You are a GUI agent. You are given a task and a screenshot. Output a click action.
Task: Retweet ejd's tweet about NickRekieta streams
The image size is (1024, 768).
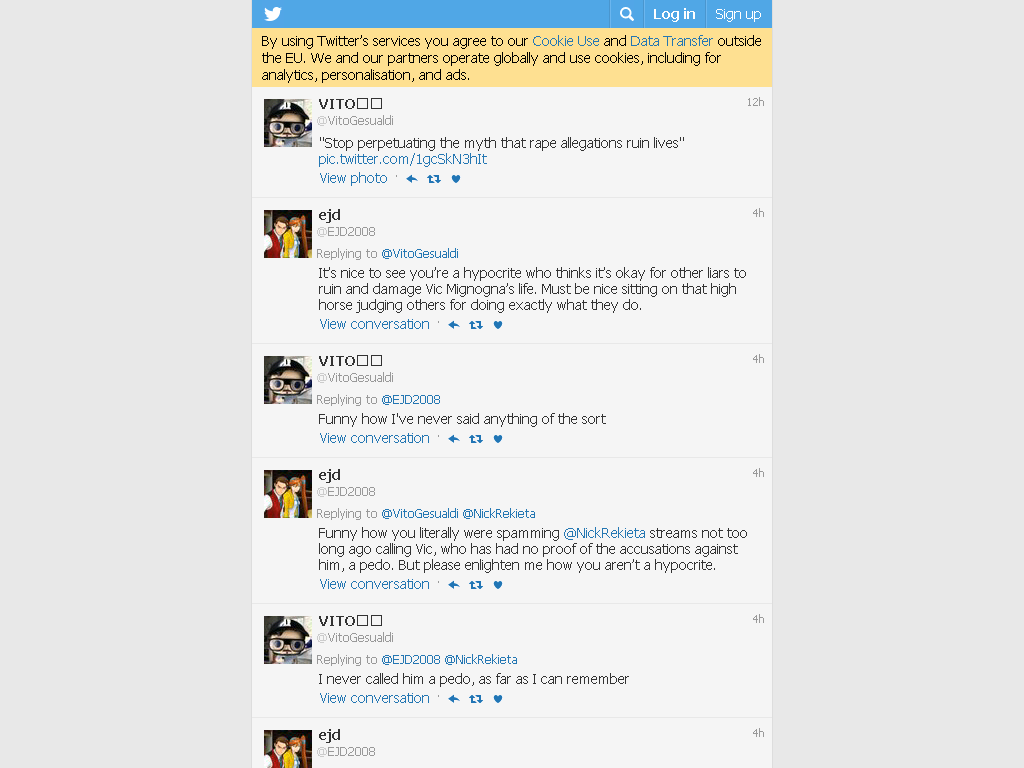tap(476, 585)
